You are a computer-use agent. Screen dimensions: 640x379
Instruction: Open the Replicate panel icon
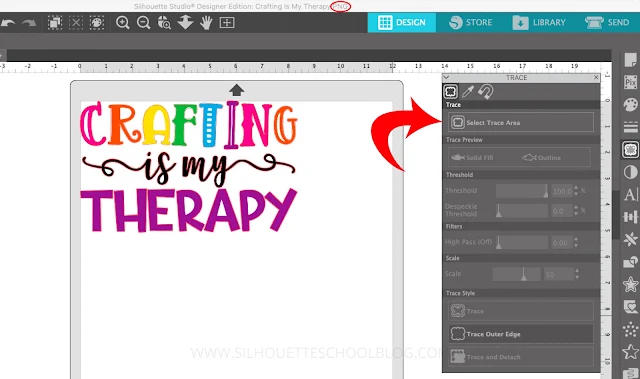pos(630,239)
